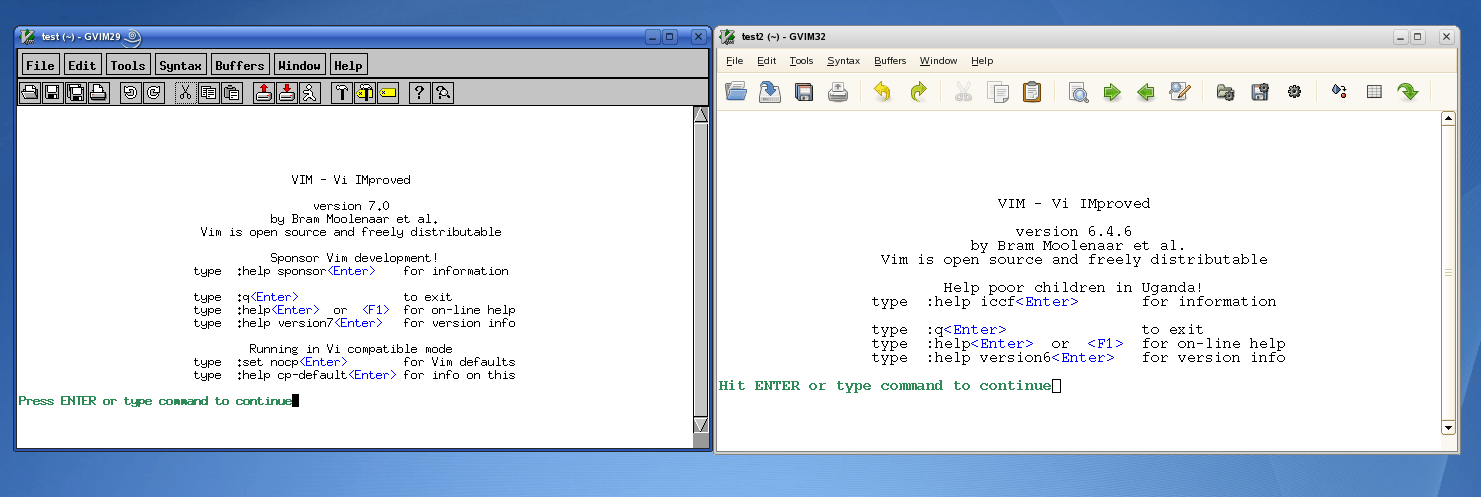Cut with the greyed scissors in GVIM32
Screen dimensions: 1481x497
[x=963, y=92]
